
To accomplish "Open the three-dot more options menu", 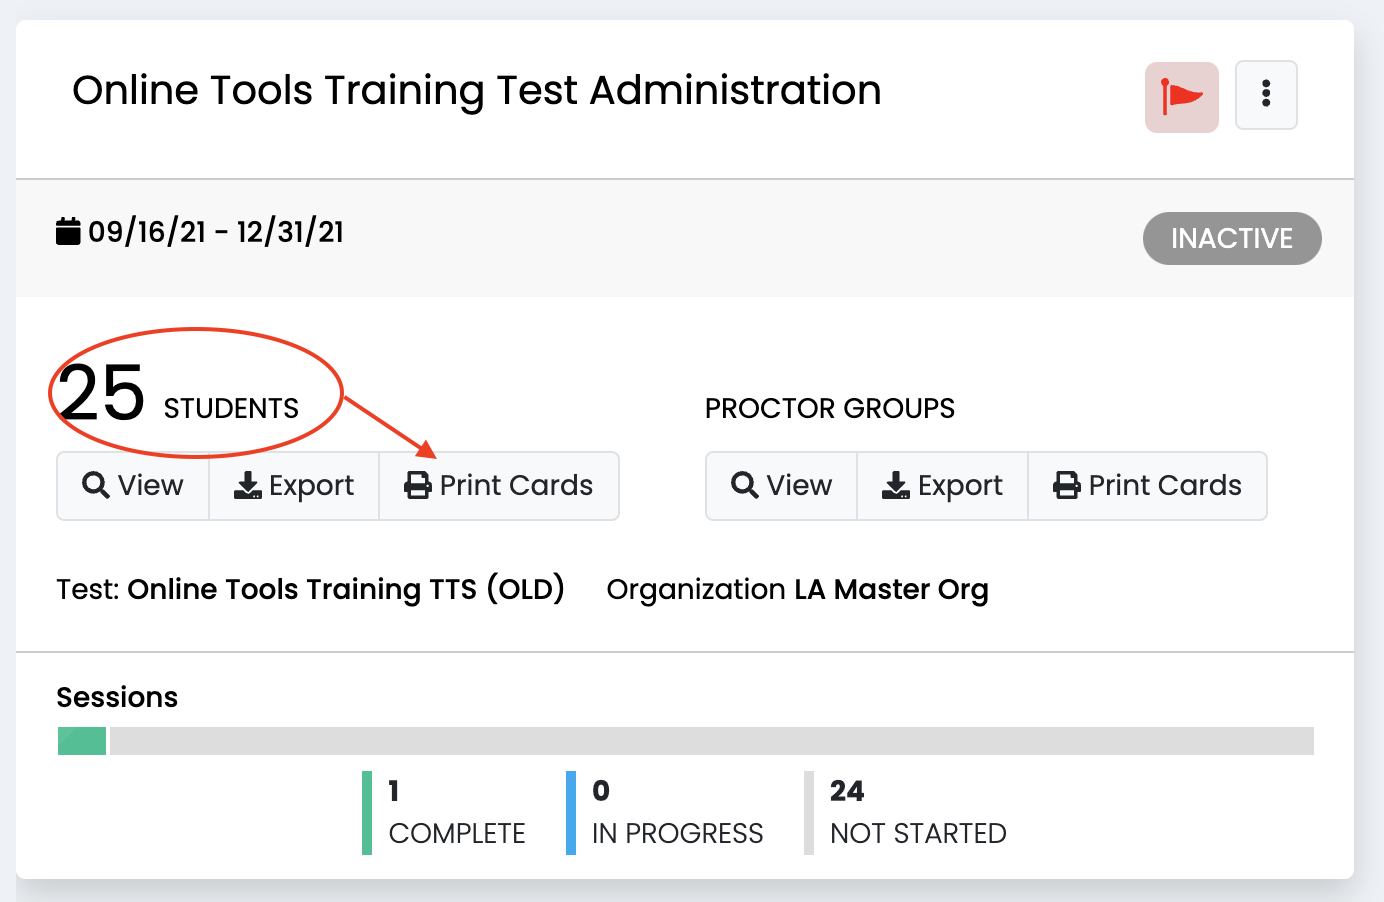I will tap(1266, 95).
